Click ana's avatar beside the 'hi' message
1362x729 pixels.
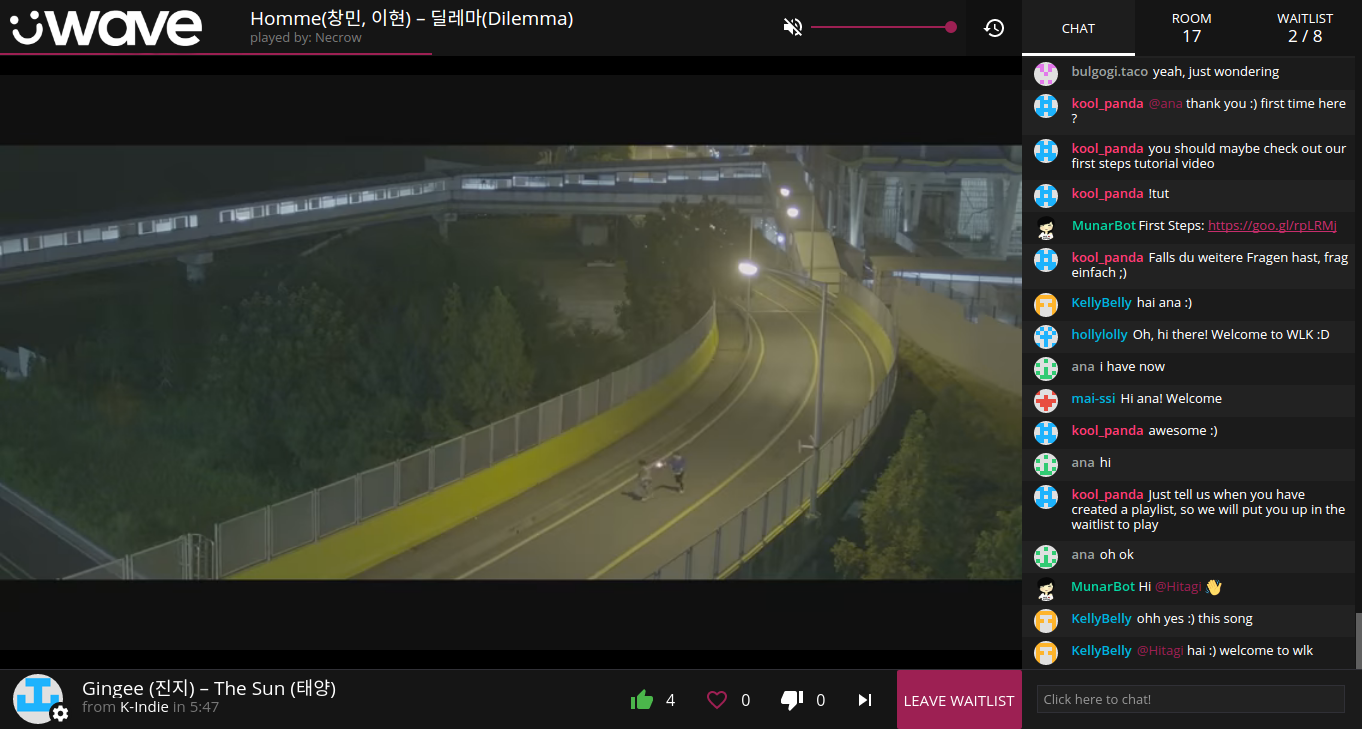pyautogui.click(x=1046, y=464)
